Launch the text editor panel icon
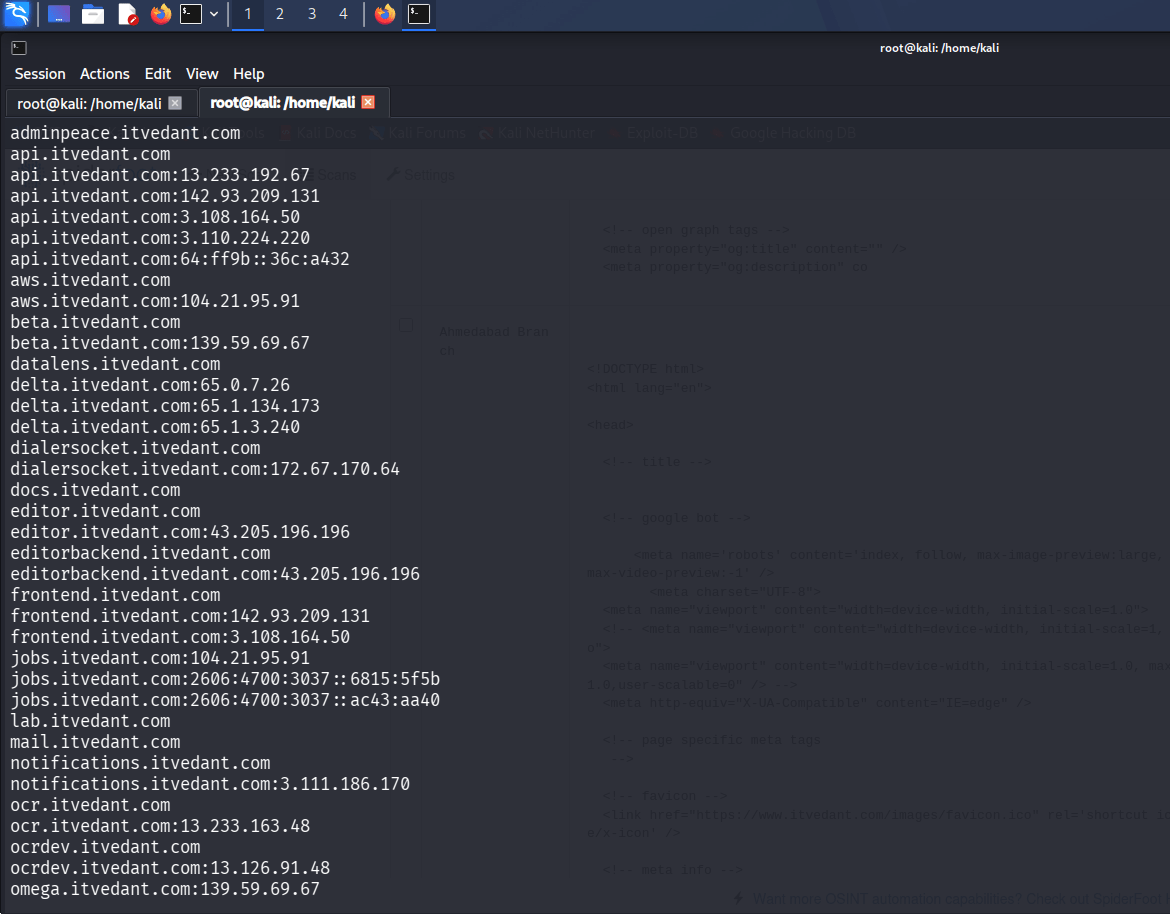Screen dimensions: 1170x914 coord(128,13)
